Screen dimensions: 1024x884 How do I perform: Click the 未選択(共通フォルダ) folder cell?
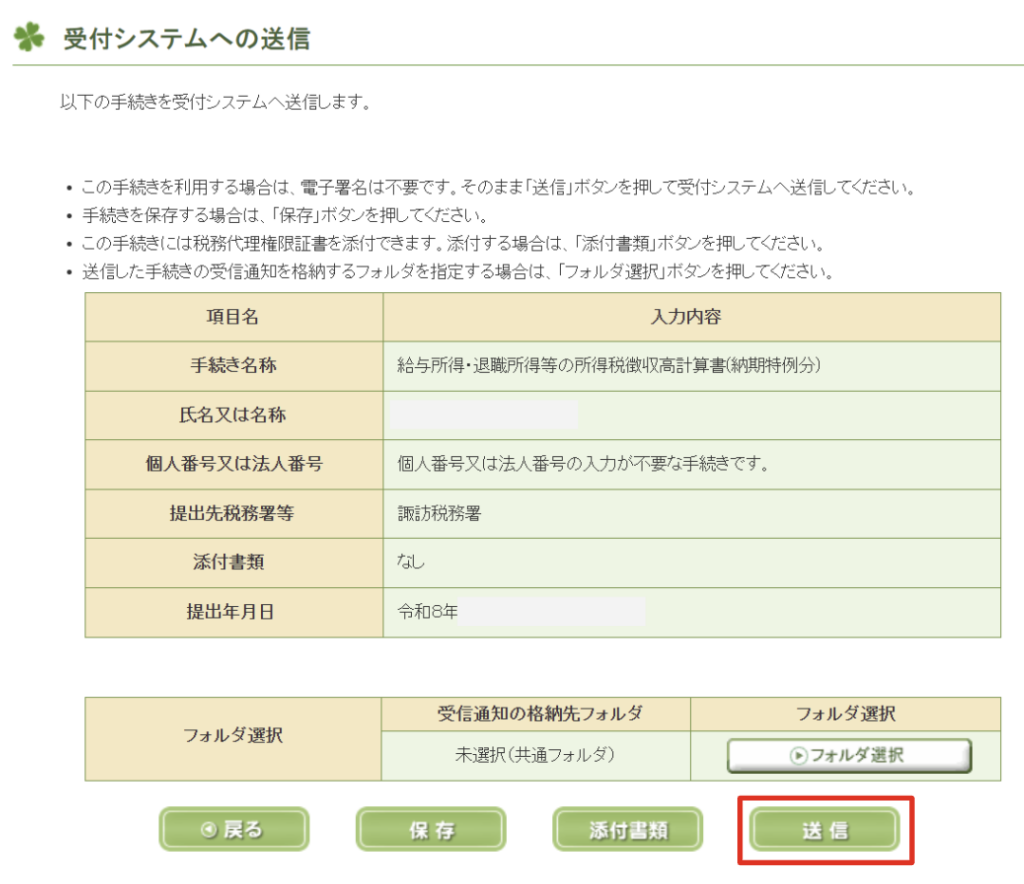click(x=536, y=755)
